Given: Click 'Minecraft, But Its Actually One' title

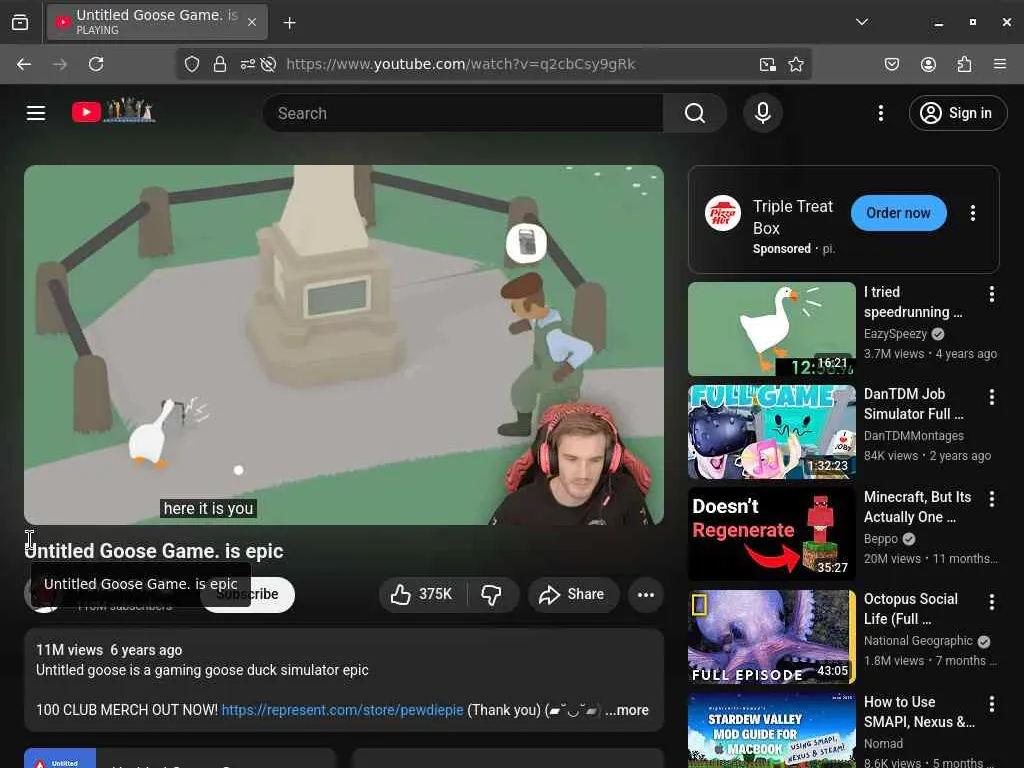Looking at the screenshot, I should click(917, 507).
